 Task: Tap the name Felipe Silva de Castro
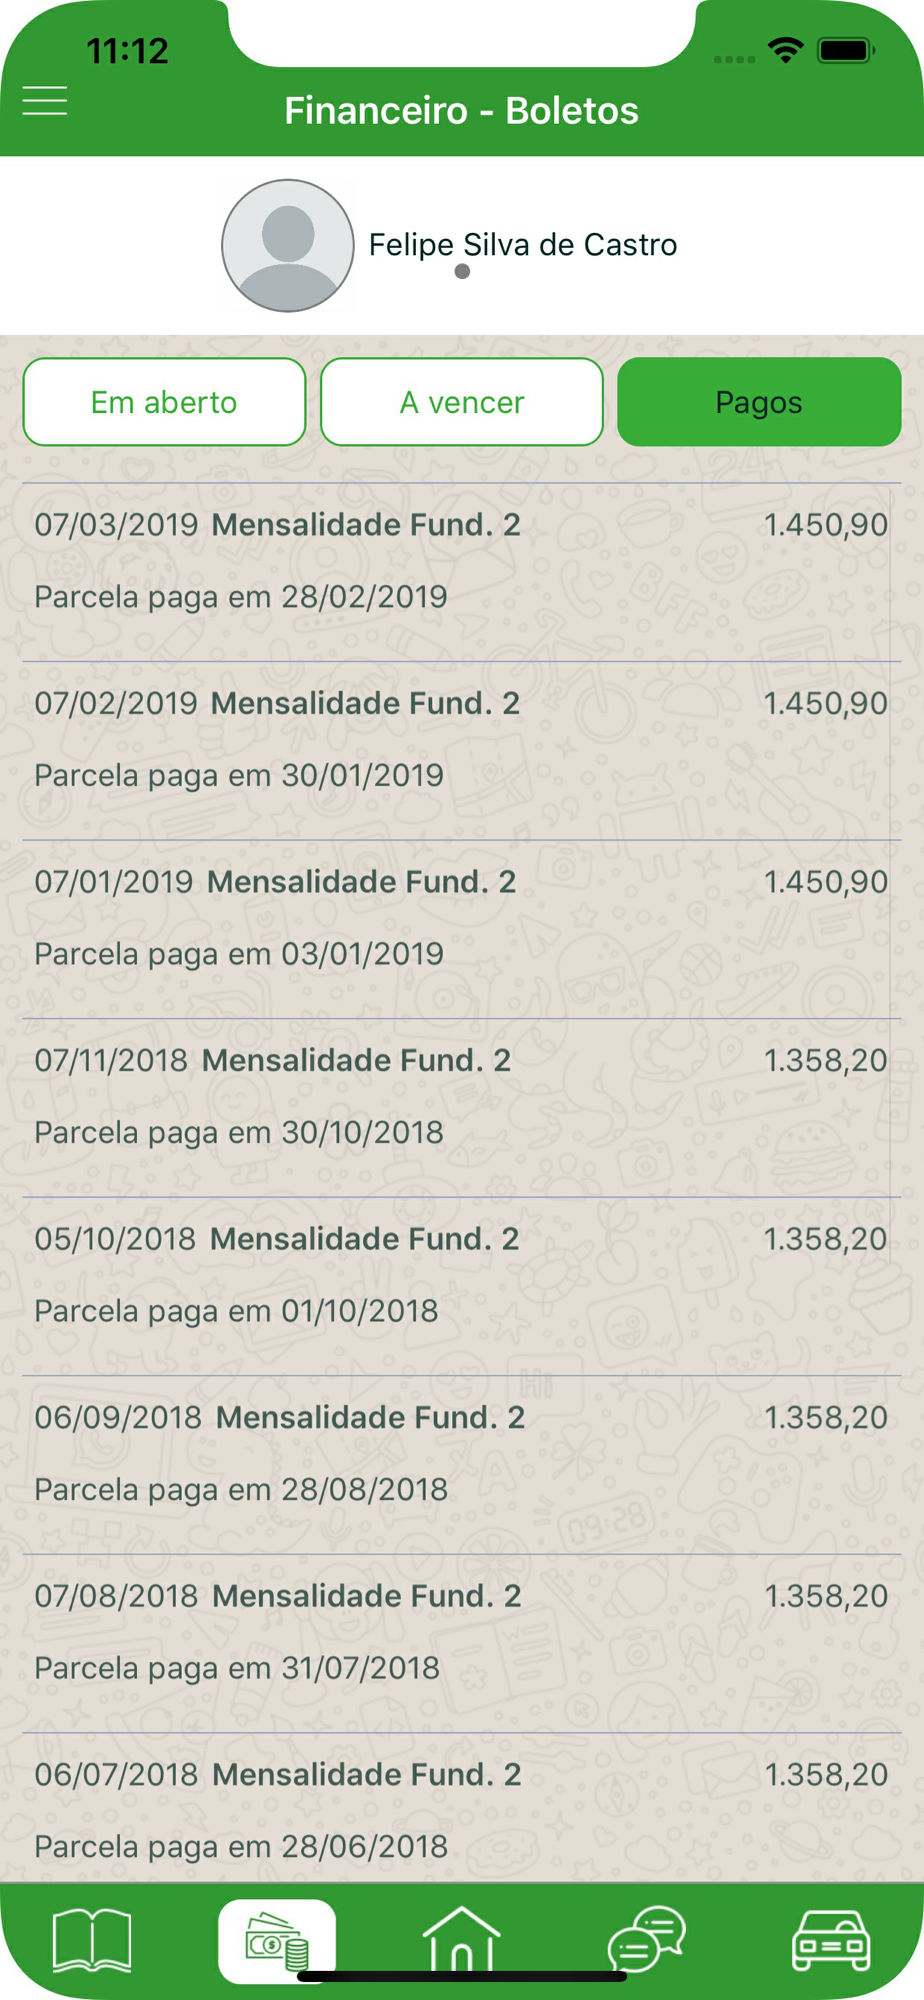(523, 244)
